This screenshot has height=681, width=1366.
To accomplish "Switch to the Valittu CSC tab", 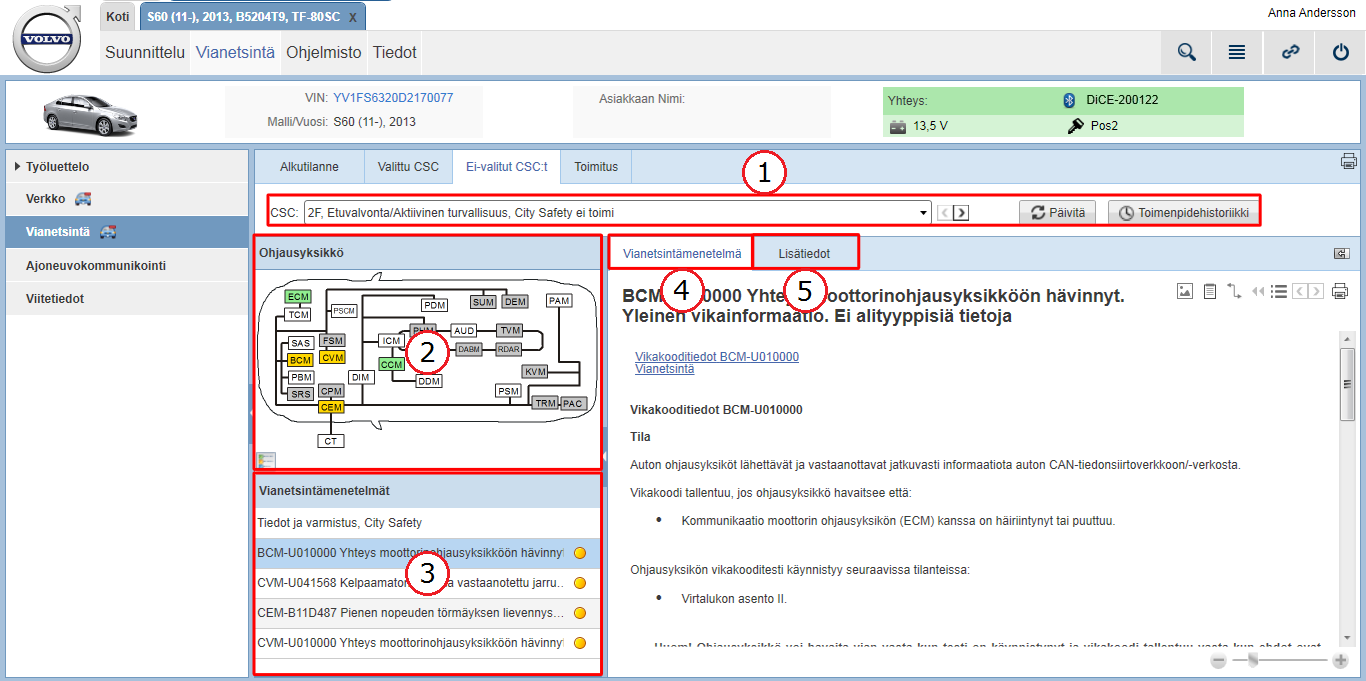I will pyautogui.click(x=408, y=167).
